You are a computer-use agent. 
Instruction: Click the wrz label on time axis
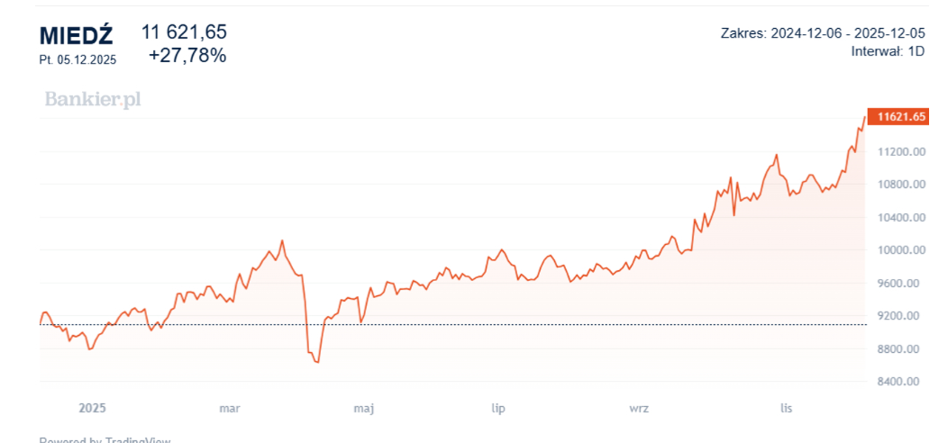pos(639,407)
